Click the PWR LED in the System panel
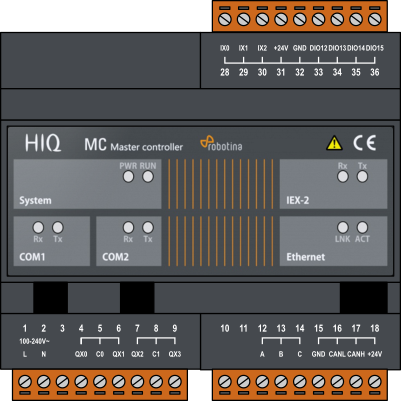Image resolution: width=401 pixels, height=401 pixels. [128, 177]
